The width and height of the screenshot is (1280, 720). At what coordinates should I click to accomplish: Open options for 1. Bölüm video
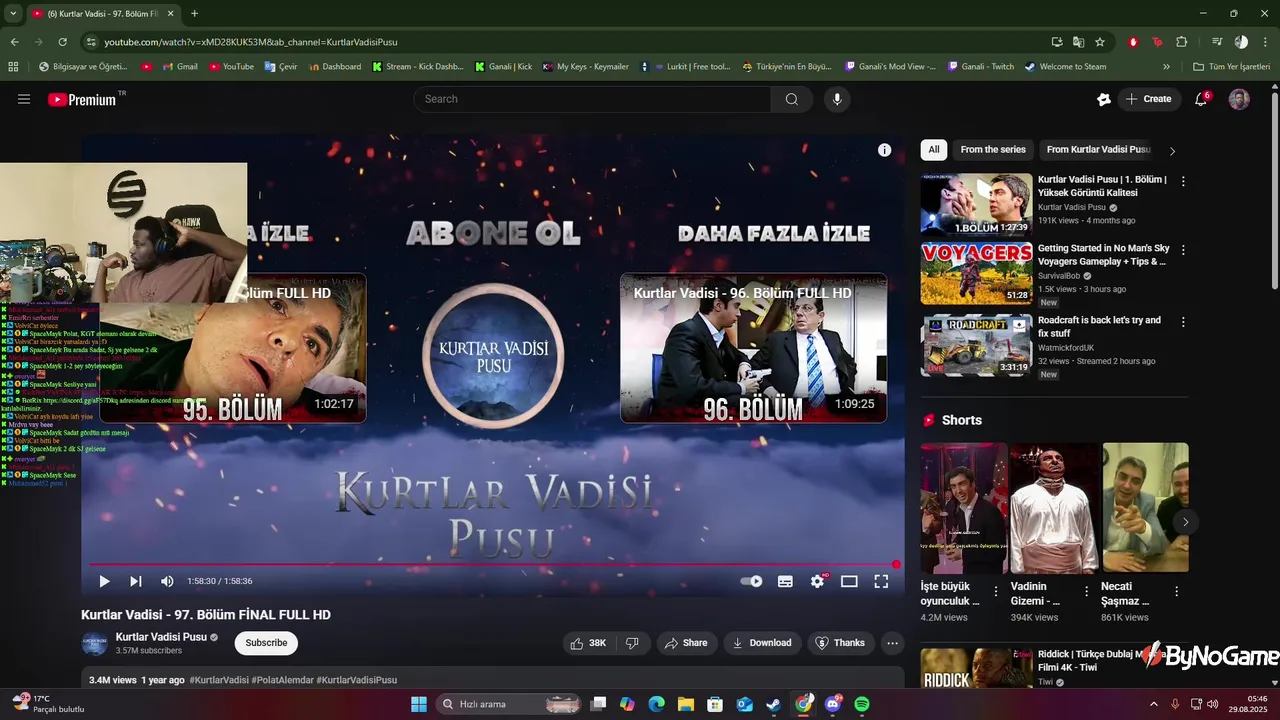[1183, 182]
